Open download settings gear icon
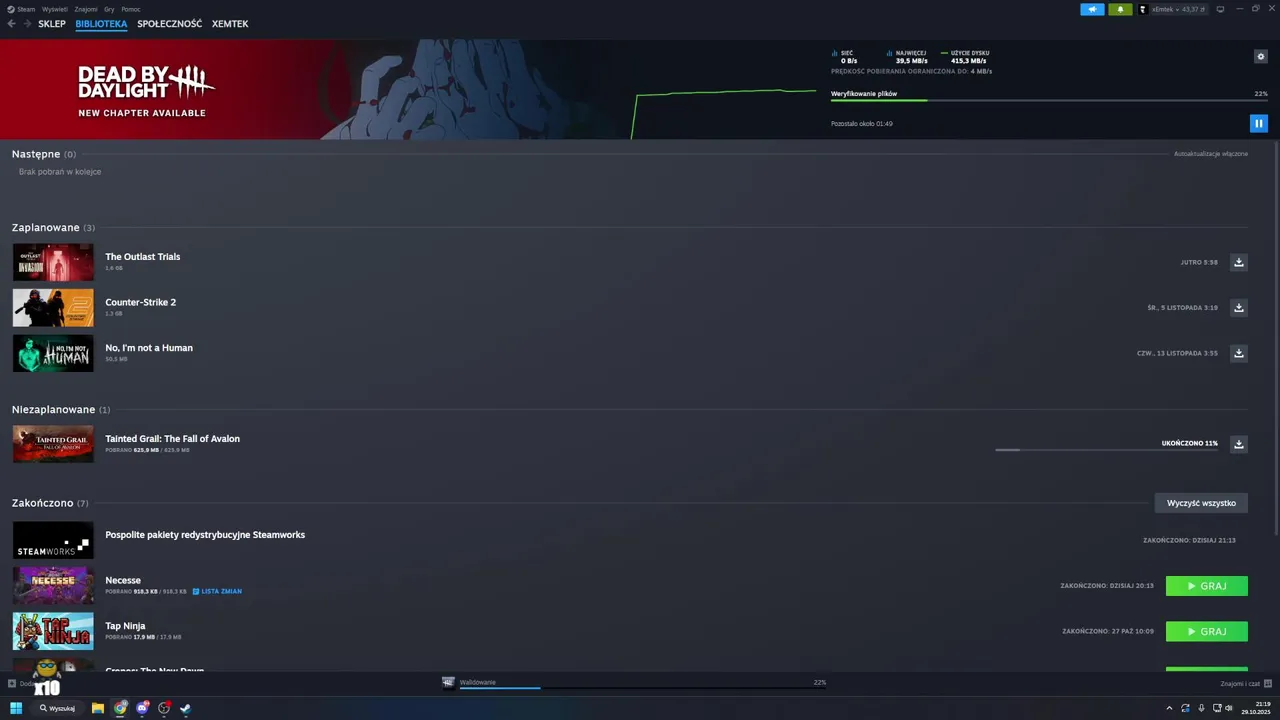This screenshot has height=720, width=1280. coord(1260,56)
